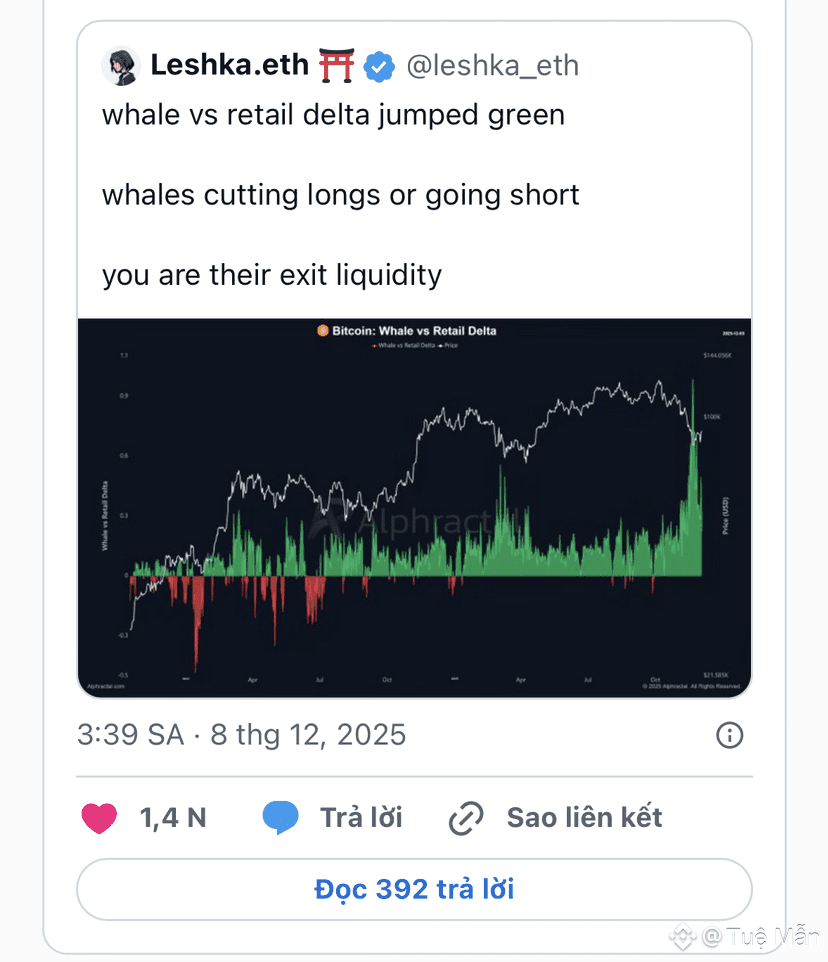Open the Leshka.eth display name
This screenshot has width=828, height=962.
(x=229, y=66)
